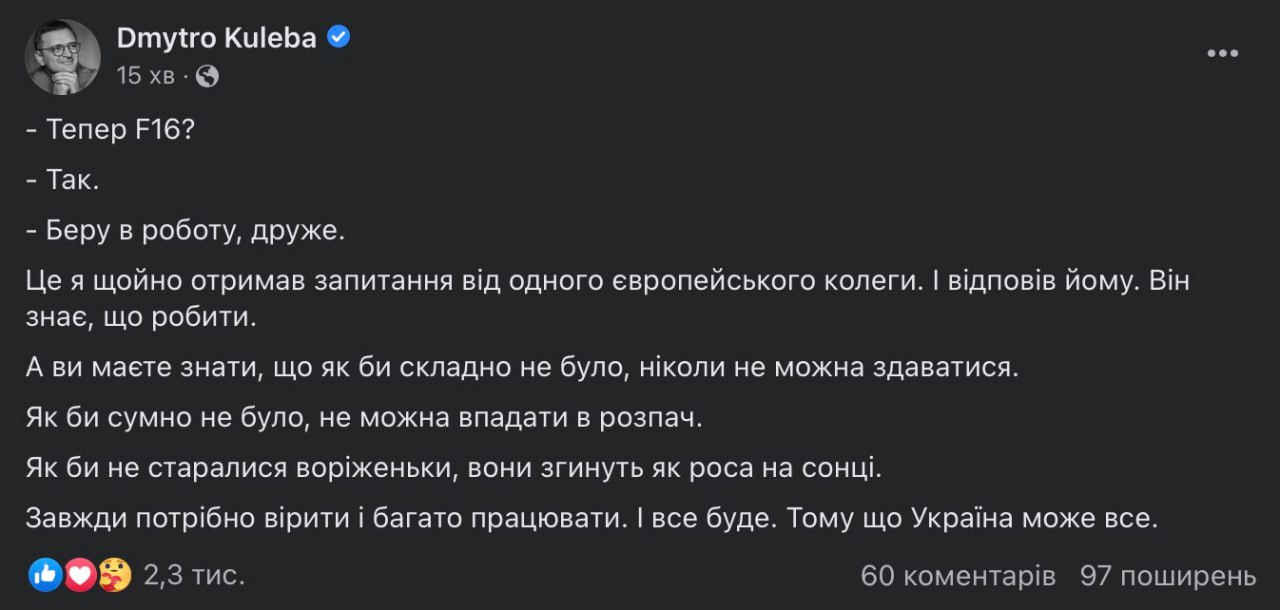
Task: Click the line ending "впадати в розпач"
Action: coord(365,417)
